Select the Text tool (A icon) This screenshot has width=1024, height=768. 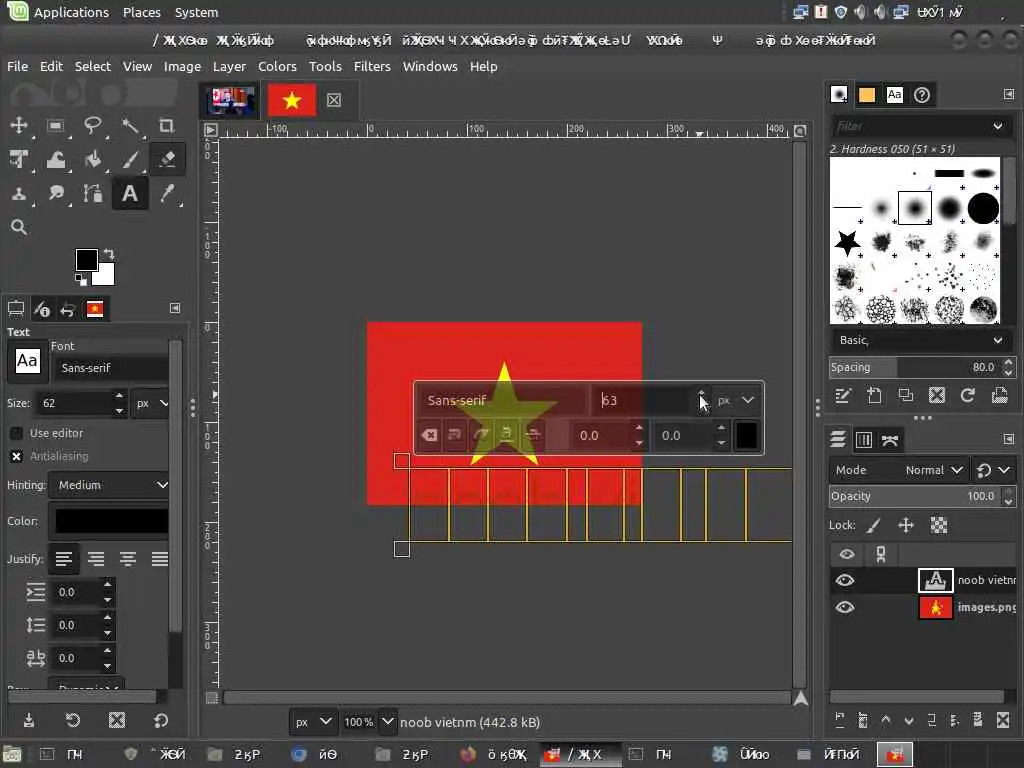[130, 193]
